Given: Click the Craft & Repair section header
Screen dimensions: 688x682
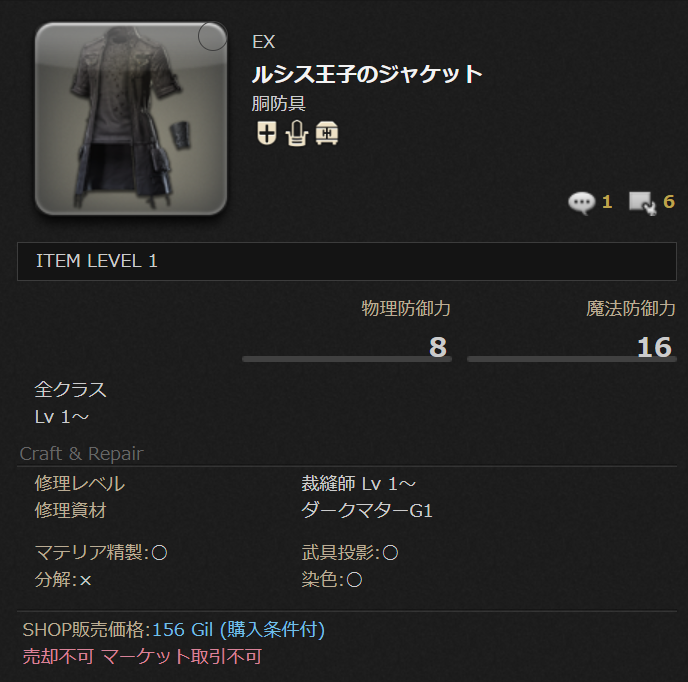Looking at the screenshot, I should pos(82,454).
